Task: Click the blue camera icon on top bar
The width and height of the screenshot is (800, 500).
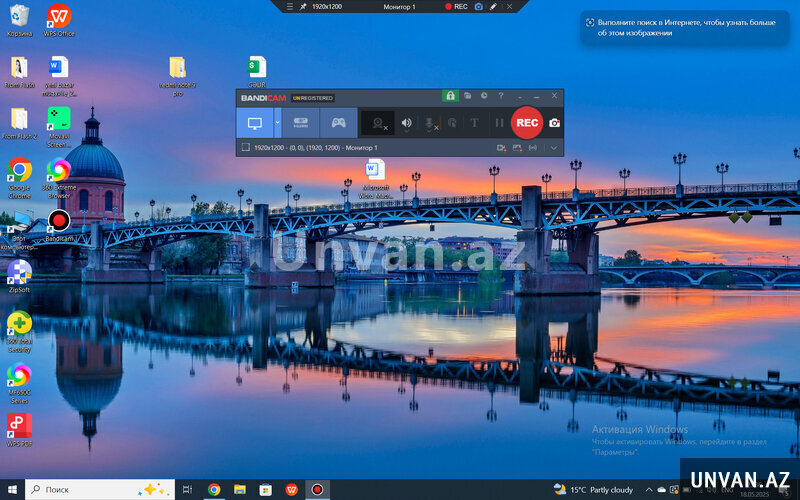Action: coord(479,7)
